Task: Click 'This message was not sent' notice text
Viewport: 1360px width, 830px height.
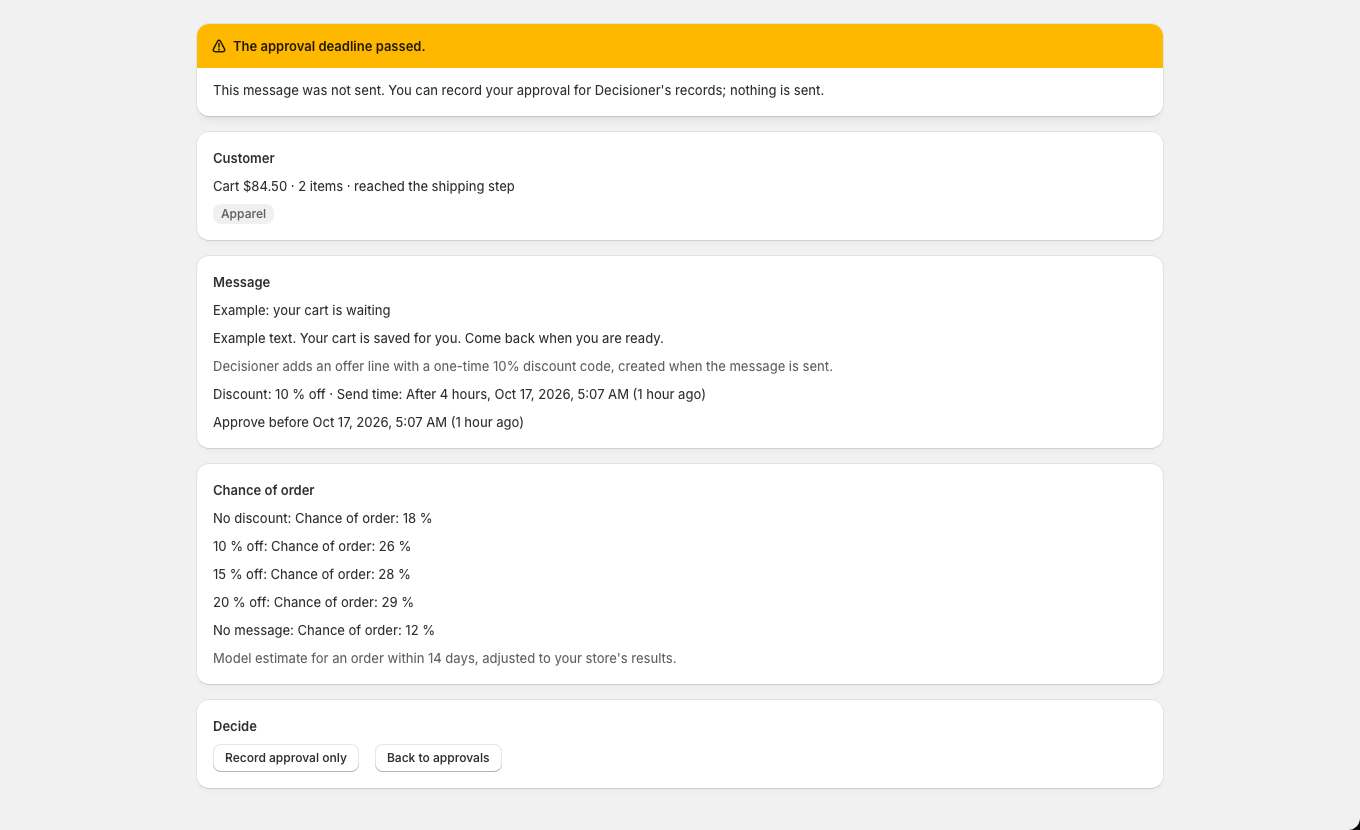Action: point(518,90)
